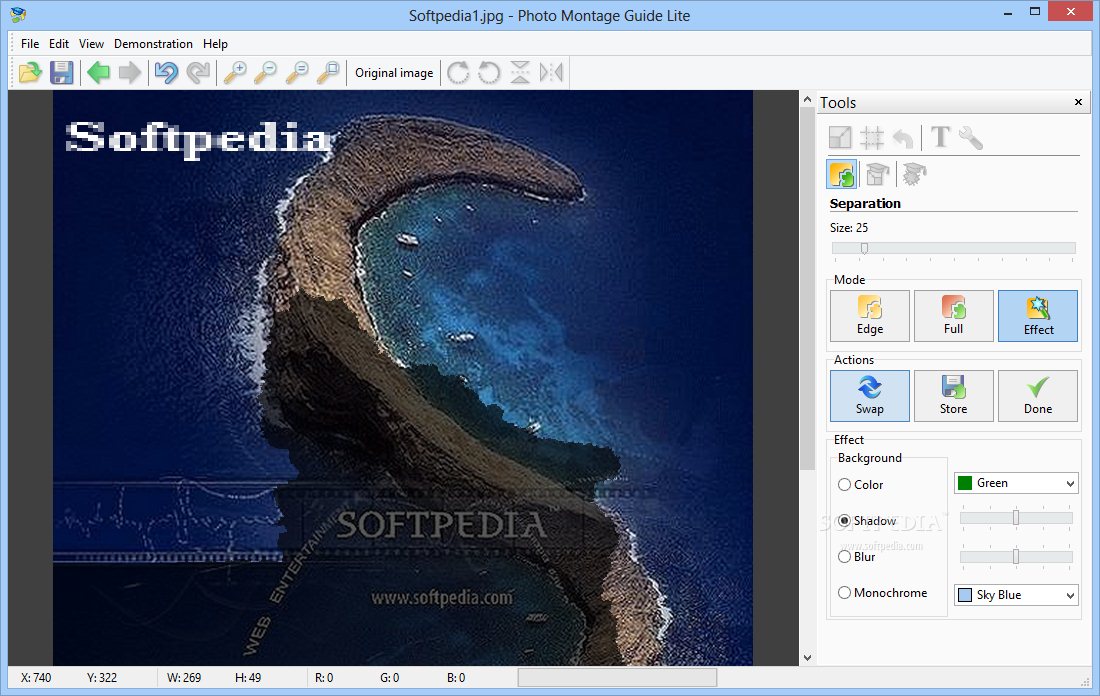
Task: Switch to Full mode
Action: [x=953, y=316]
